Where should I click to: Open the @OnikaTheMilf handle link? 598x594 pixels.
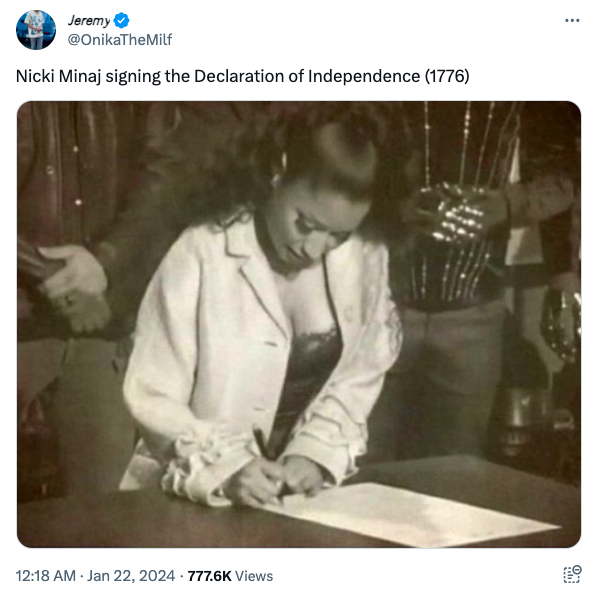point(120,40)
